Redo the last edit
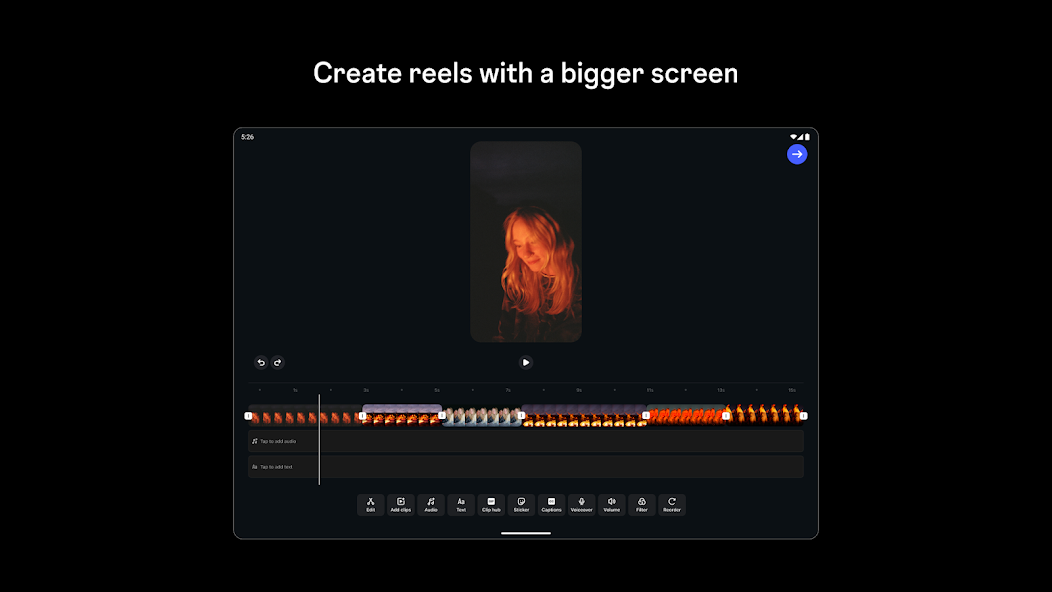The height and width of the screenshot is (592, 1052). tap(278, 363)
